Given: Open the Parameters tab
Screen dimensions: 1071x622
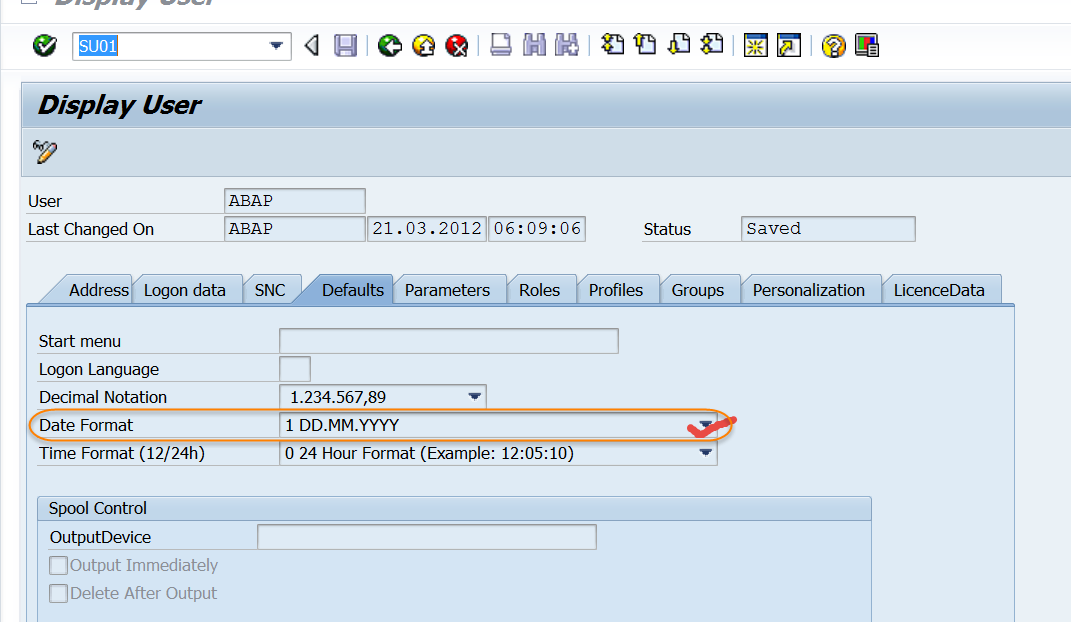Looking at the screenshot, I should pos(447,290).
